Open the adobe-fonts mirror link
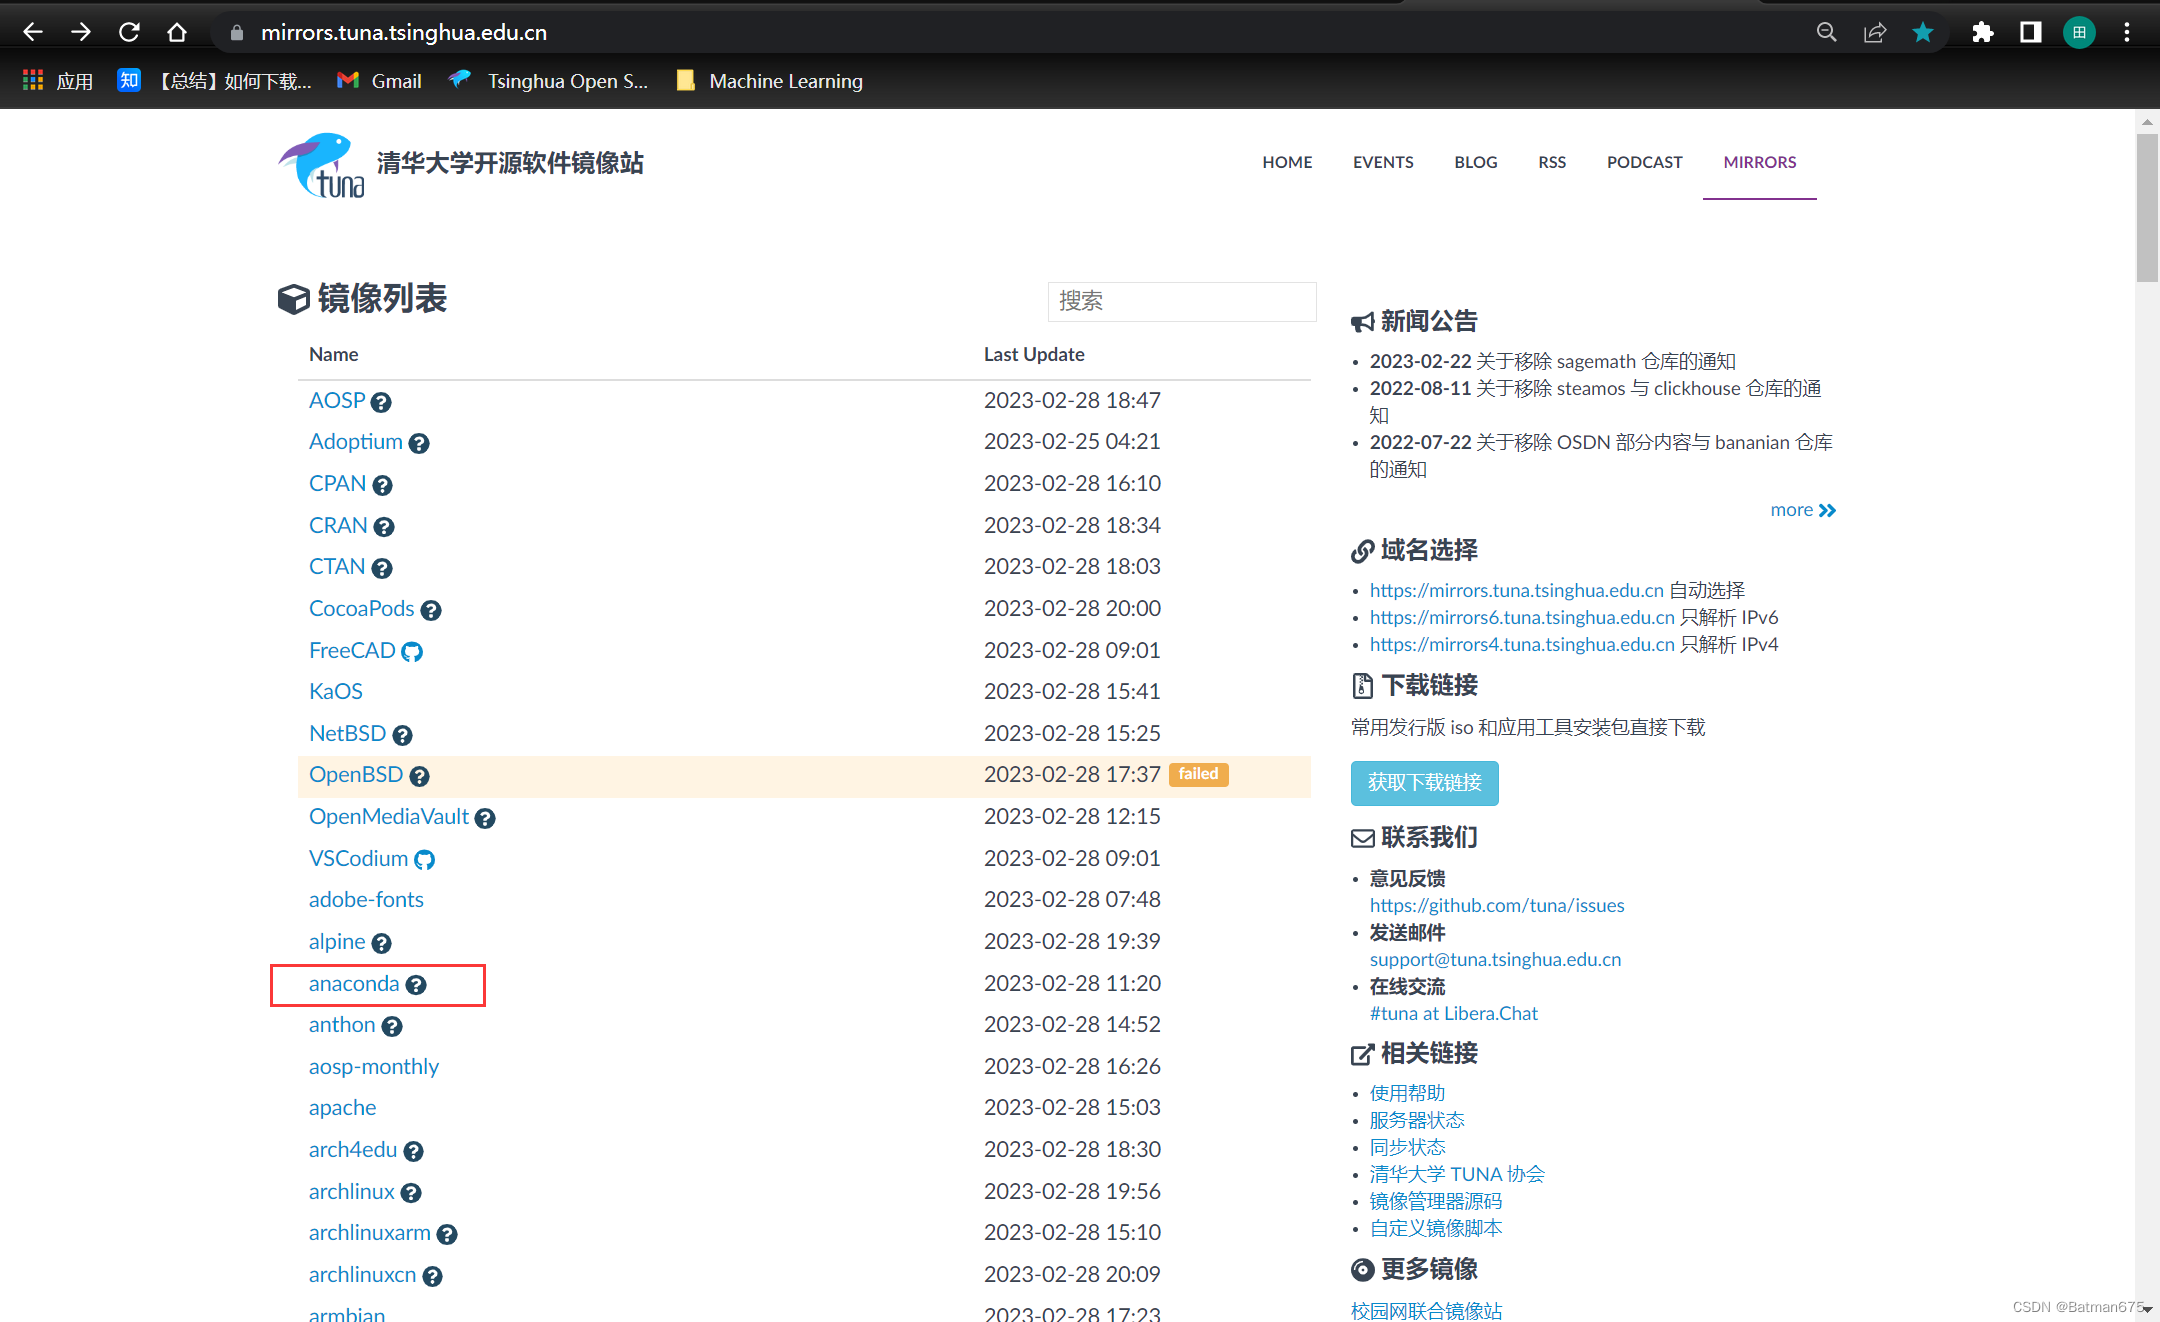The width and height of the screenshot is (2160, 1322). click(366, 899)
